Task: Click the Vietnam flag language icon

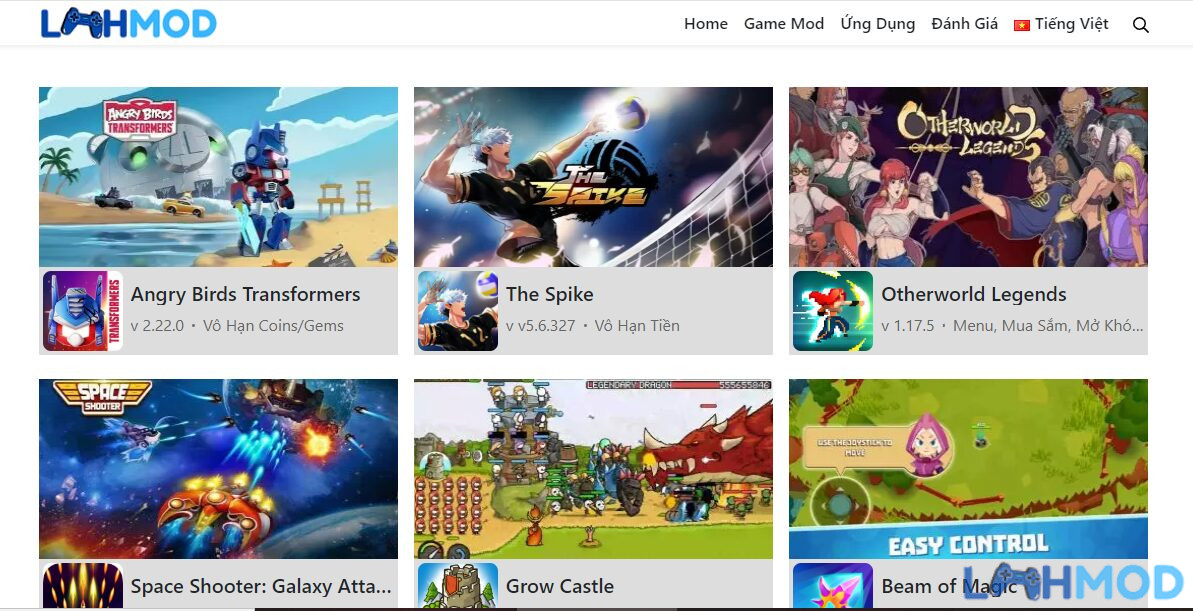Action: click(x=1021, y=25)
